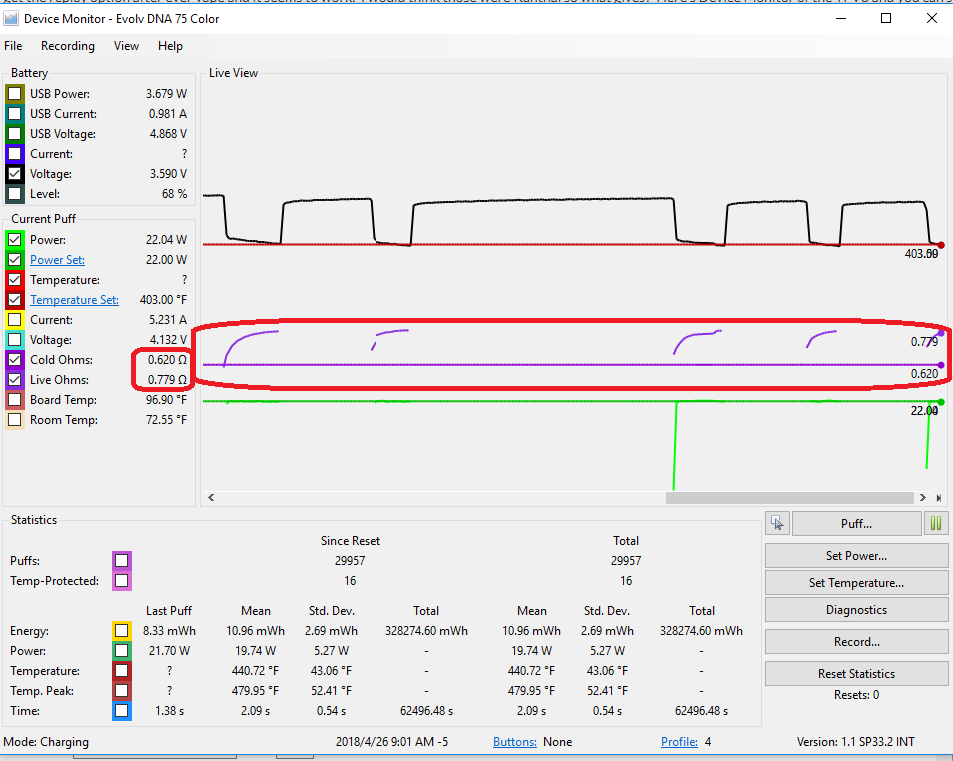Enable the Room Temp checkbox
The height and width of the screenshot is (761, 953).
tap(15, 420)
